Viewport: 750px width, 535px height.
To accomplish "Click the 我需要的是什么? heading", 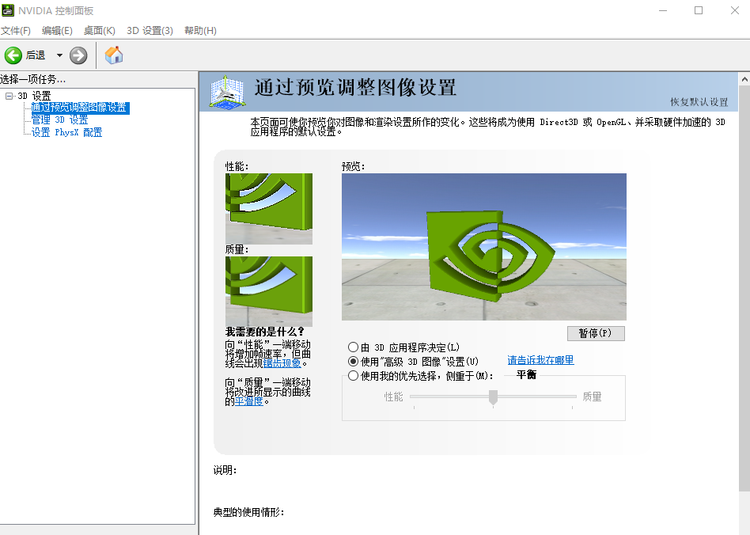I will 265,331.
